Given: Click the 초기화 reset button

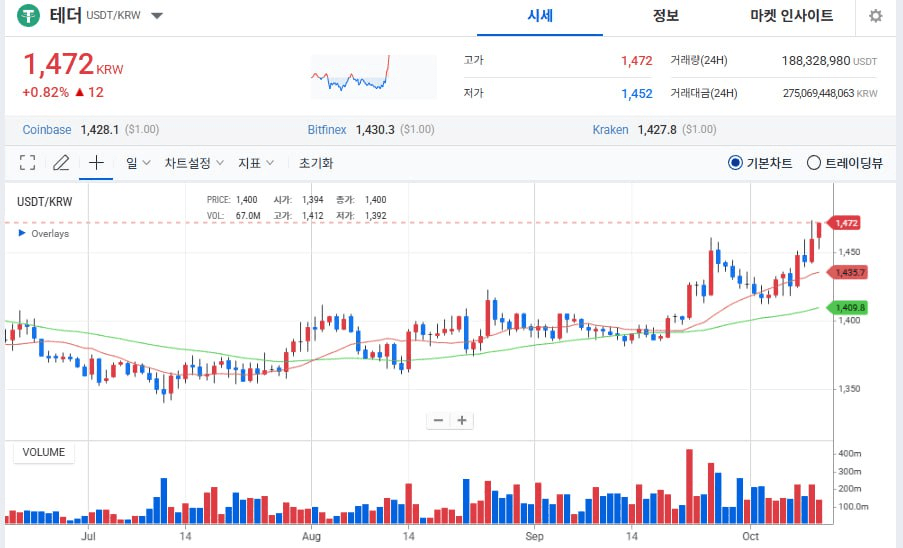Looking at the screenshot, I should [x=316, y=163].
